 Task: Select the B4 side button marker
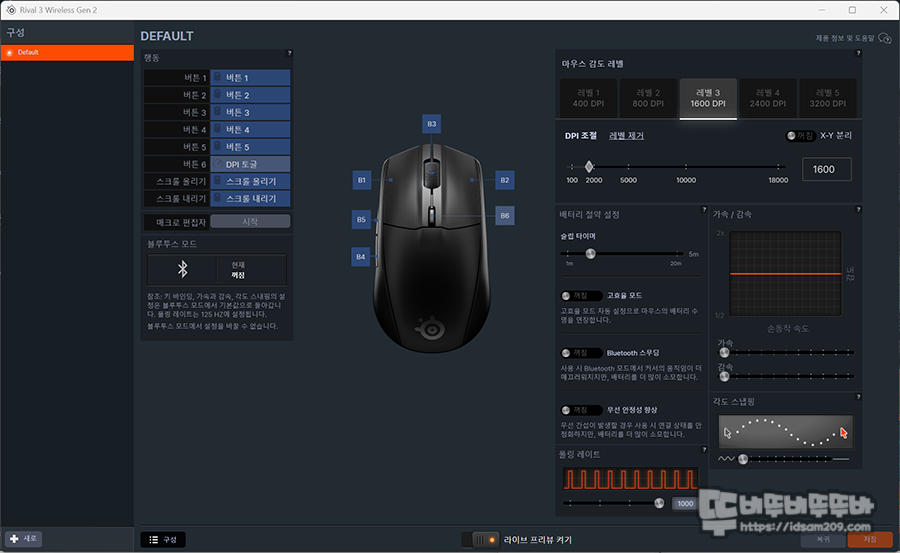point(360,257)
